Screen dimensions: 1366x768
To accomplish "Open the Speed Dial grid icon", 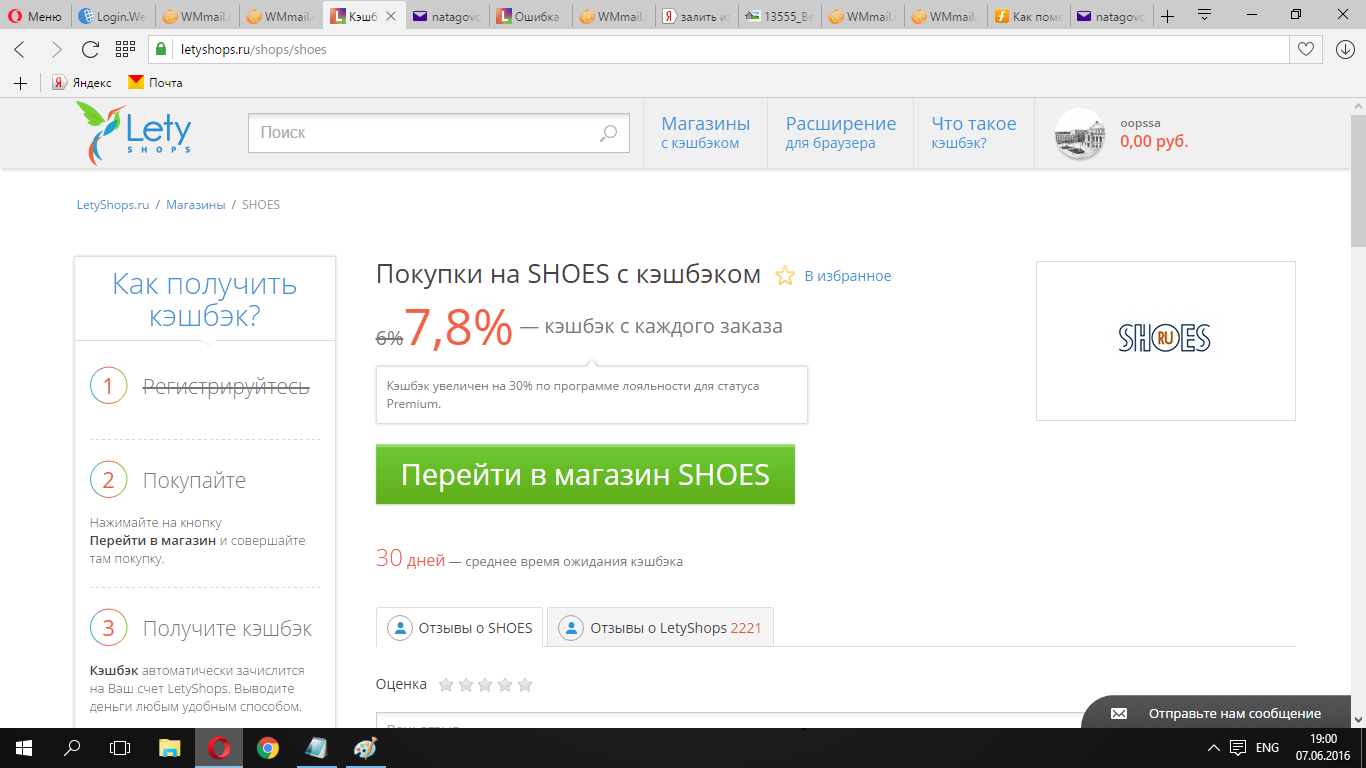I will click(125, 49).
